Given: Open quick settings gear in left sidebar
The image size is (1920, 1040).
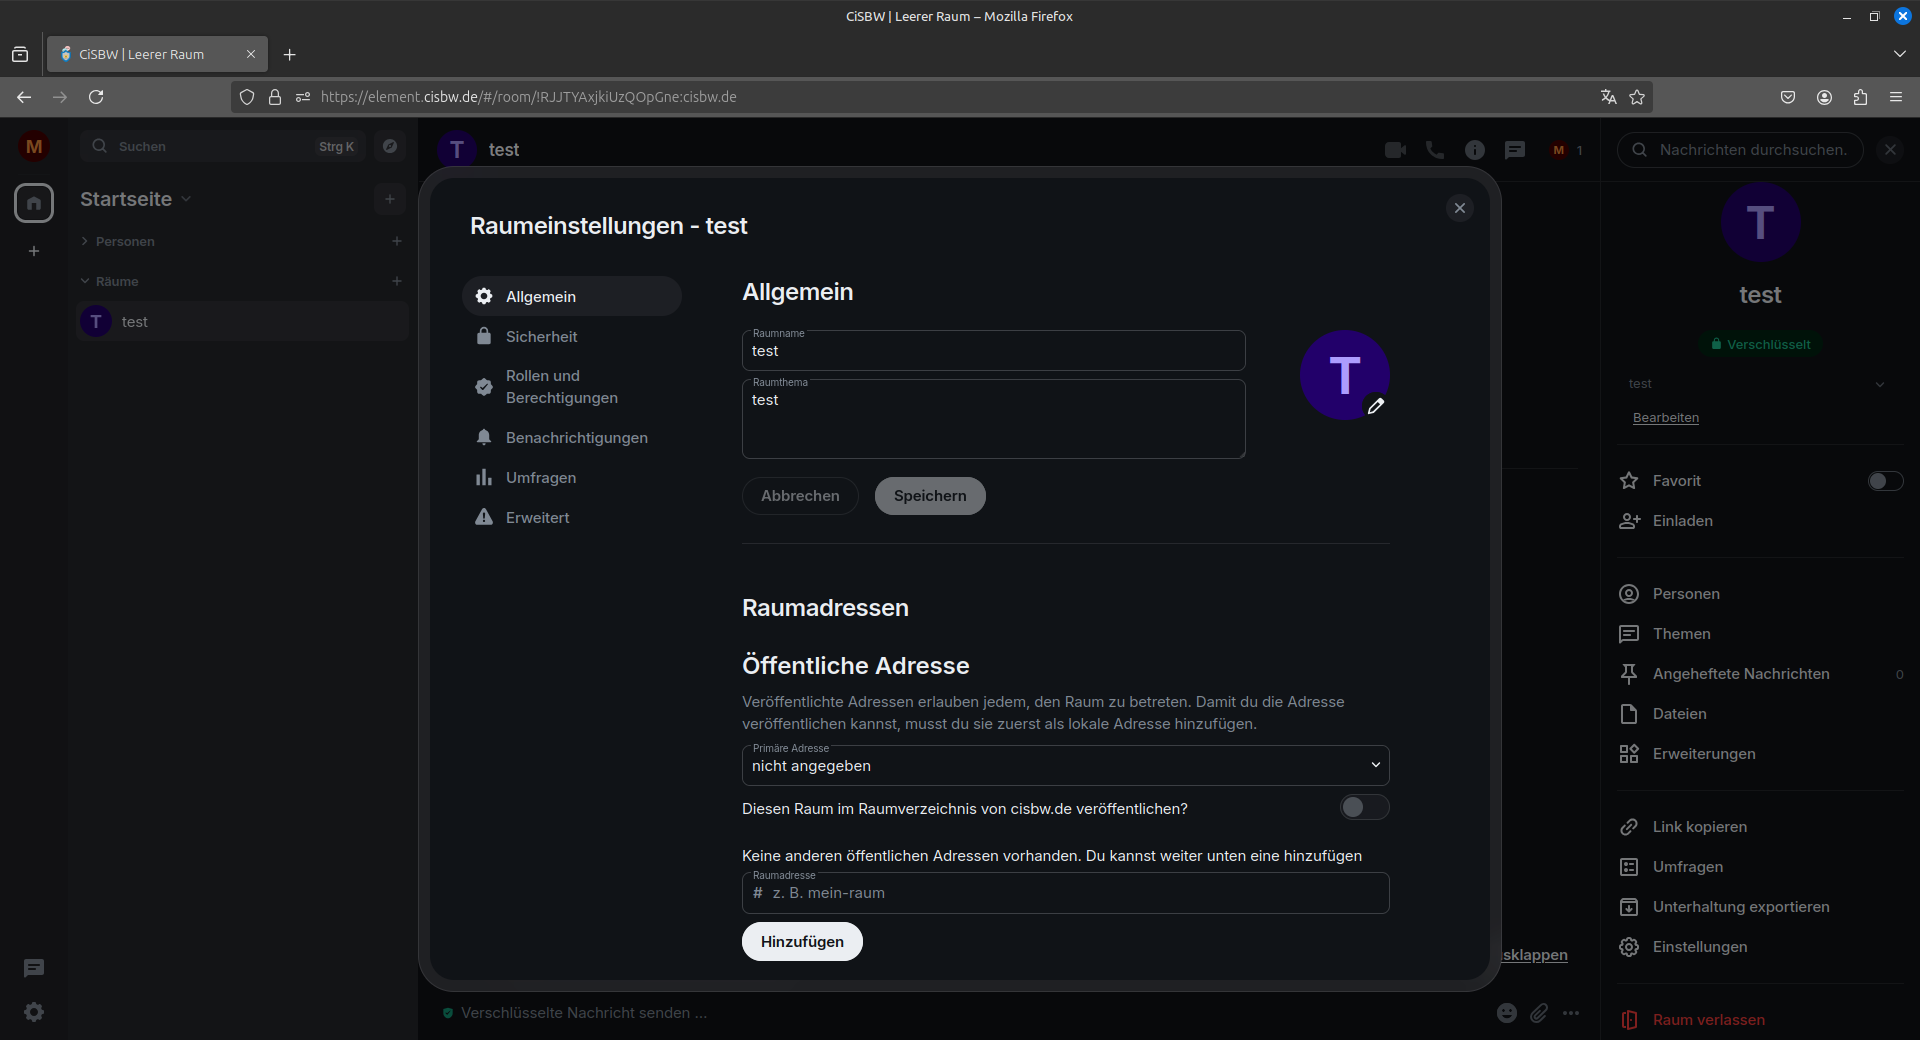Looking at the screenshot, I should 34,1012.
